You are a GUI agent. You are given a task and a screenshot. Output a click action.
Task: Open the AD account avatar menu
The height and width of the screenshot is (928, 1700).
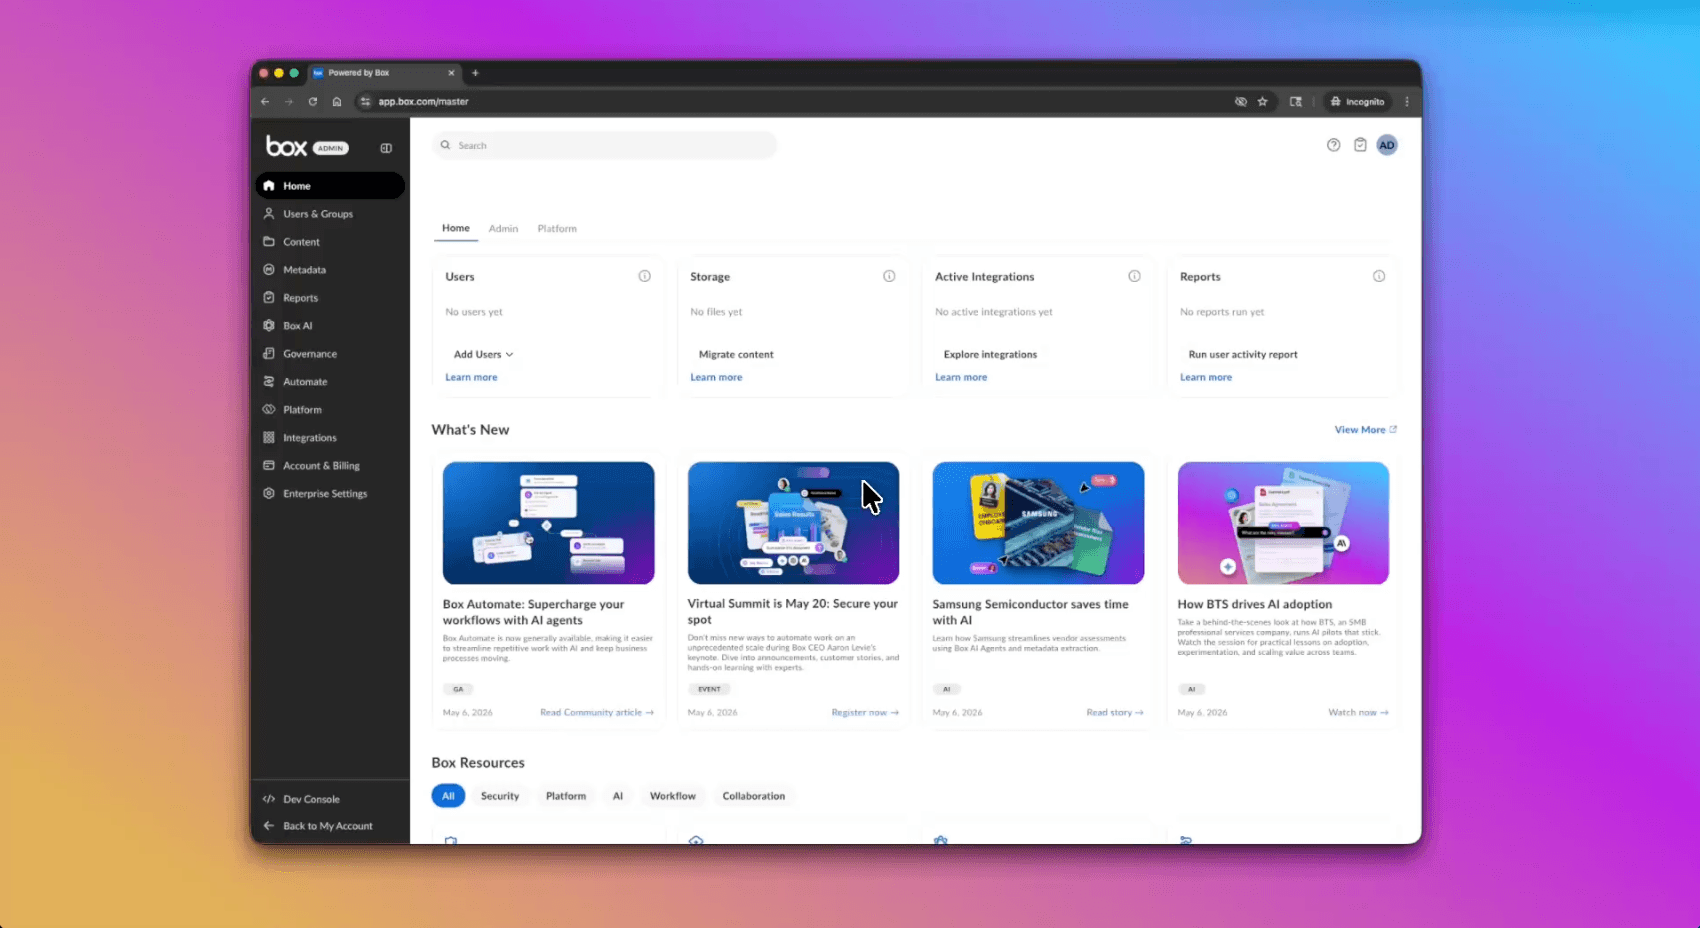(1387, 145)
